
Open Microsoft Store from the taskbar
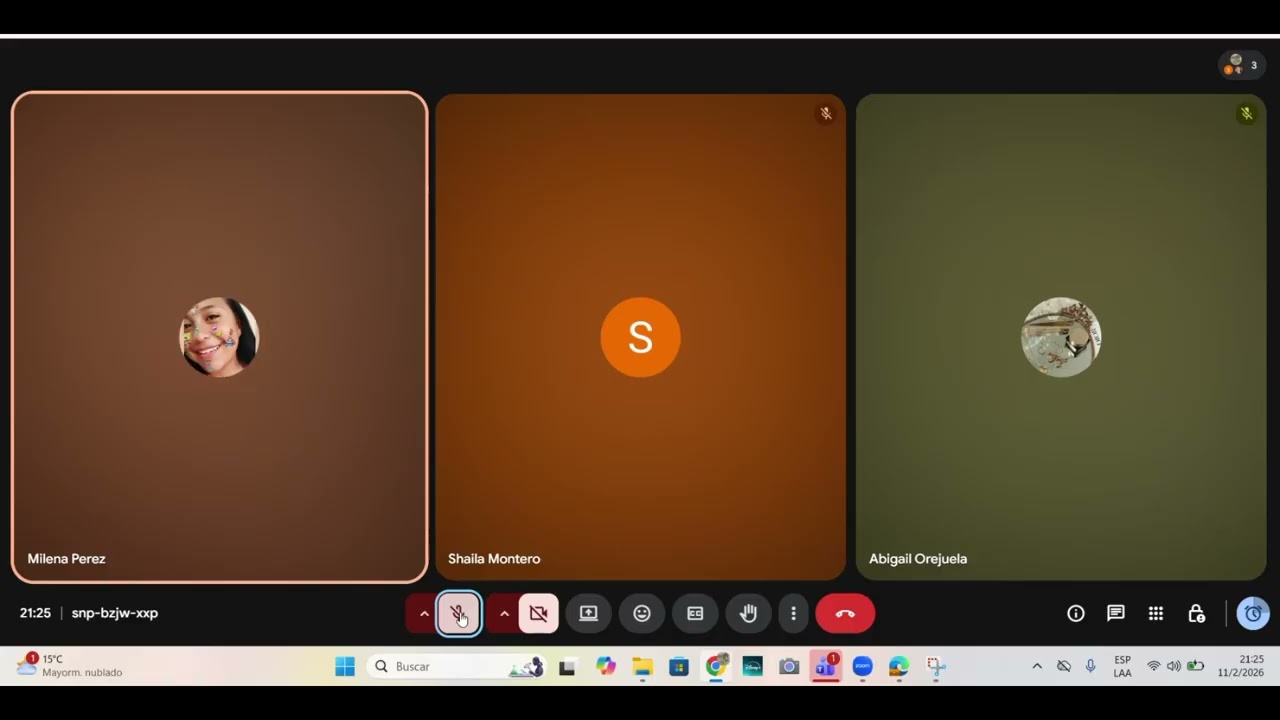tap(679, 667)
